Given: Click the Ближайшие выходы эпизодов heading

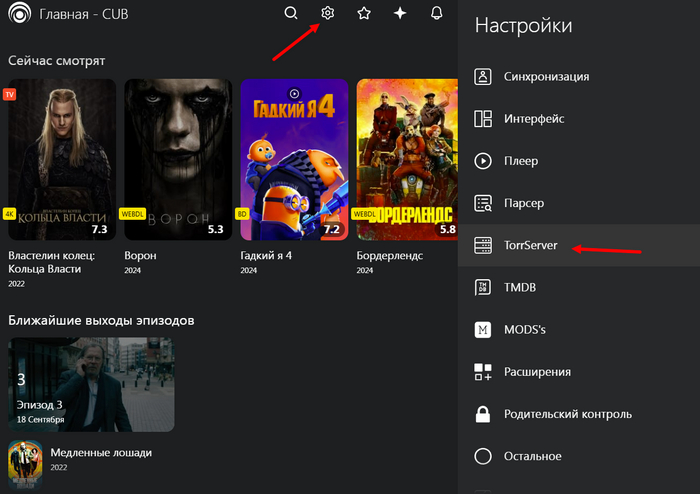Looking at the screenshot, I should click(101, 320).
